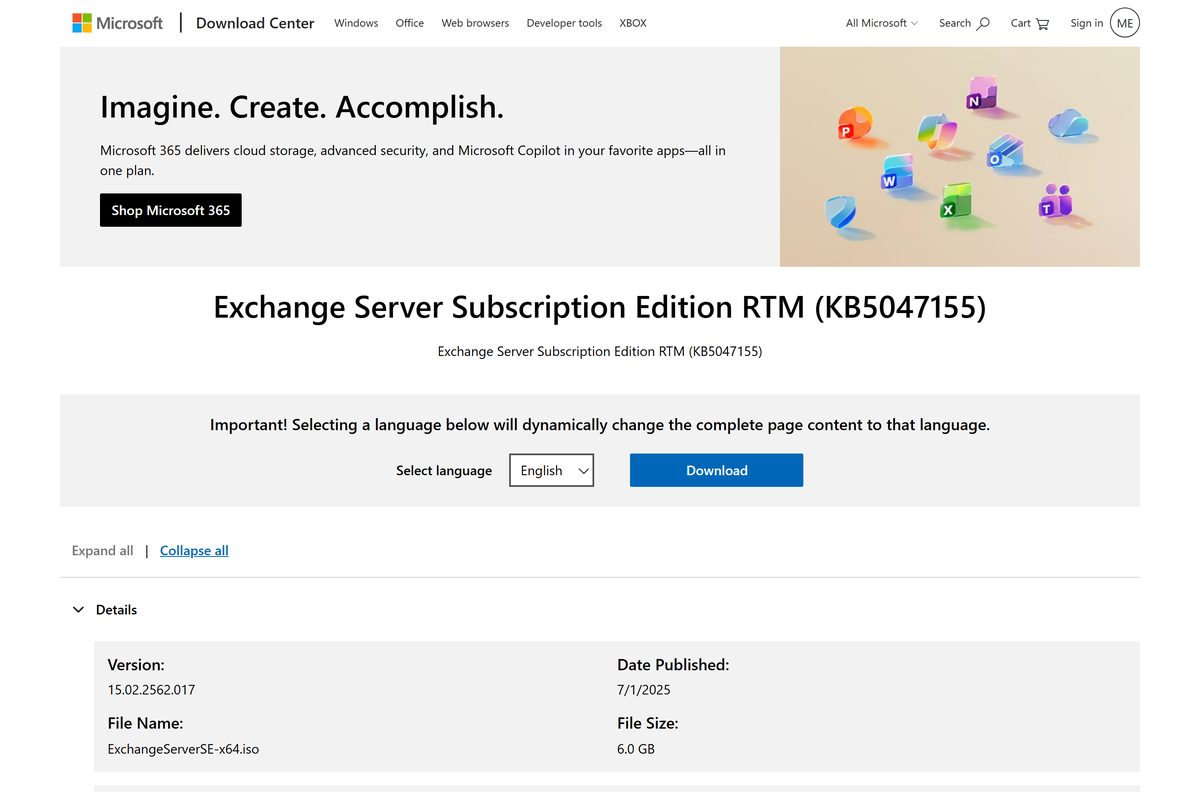This screenshot has height=792, width=1200.
Task: Collapse the Details section chevron
Action: 78,609
